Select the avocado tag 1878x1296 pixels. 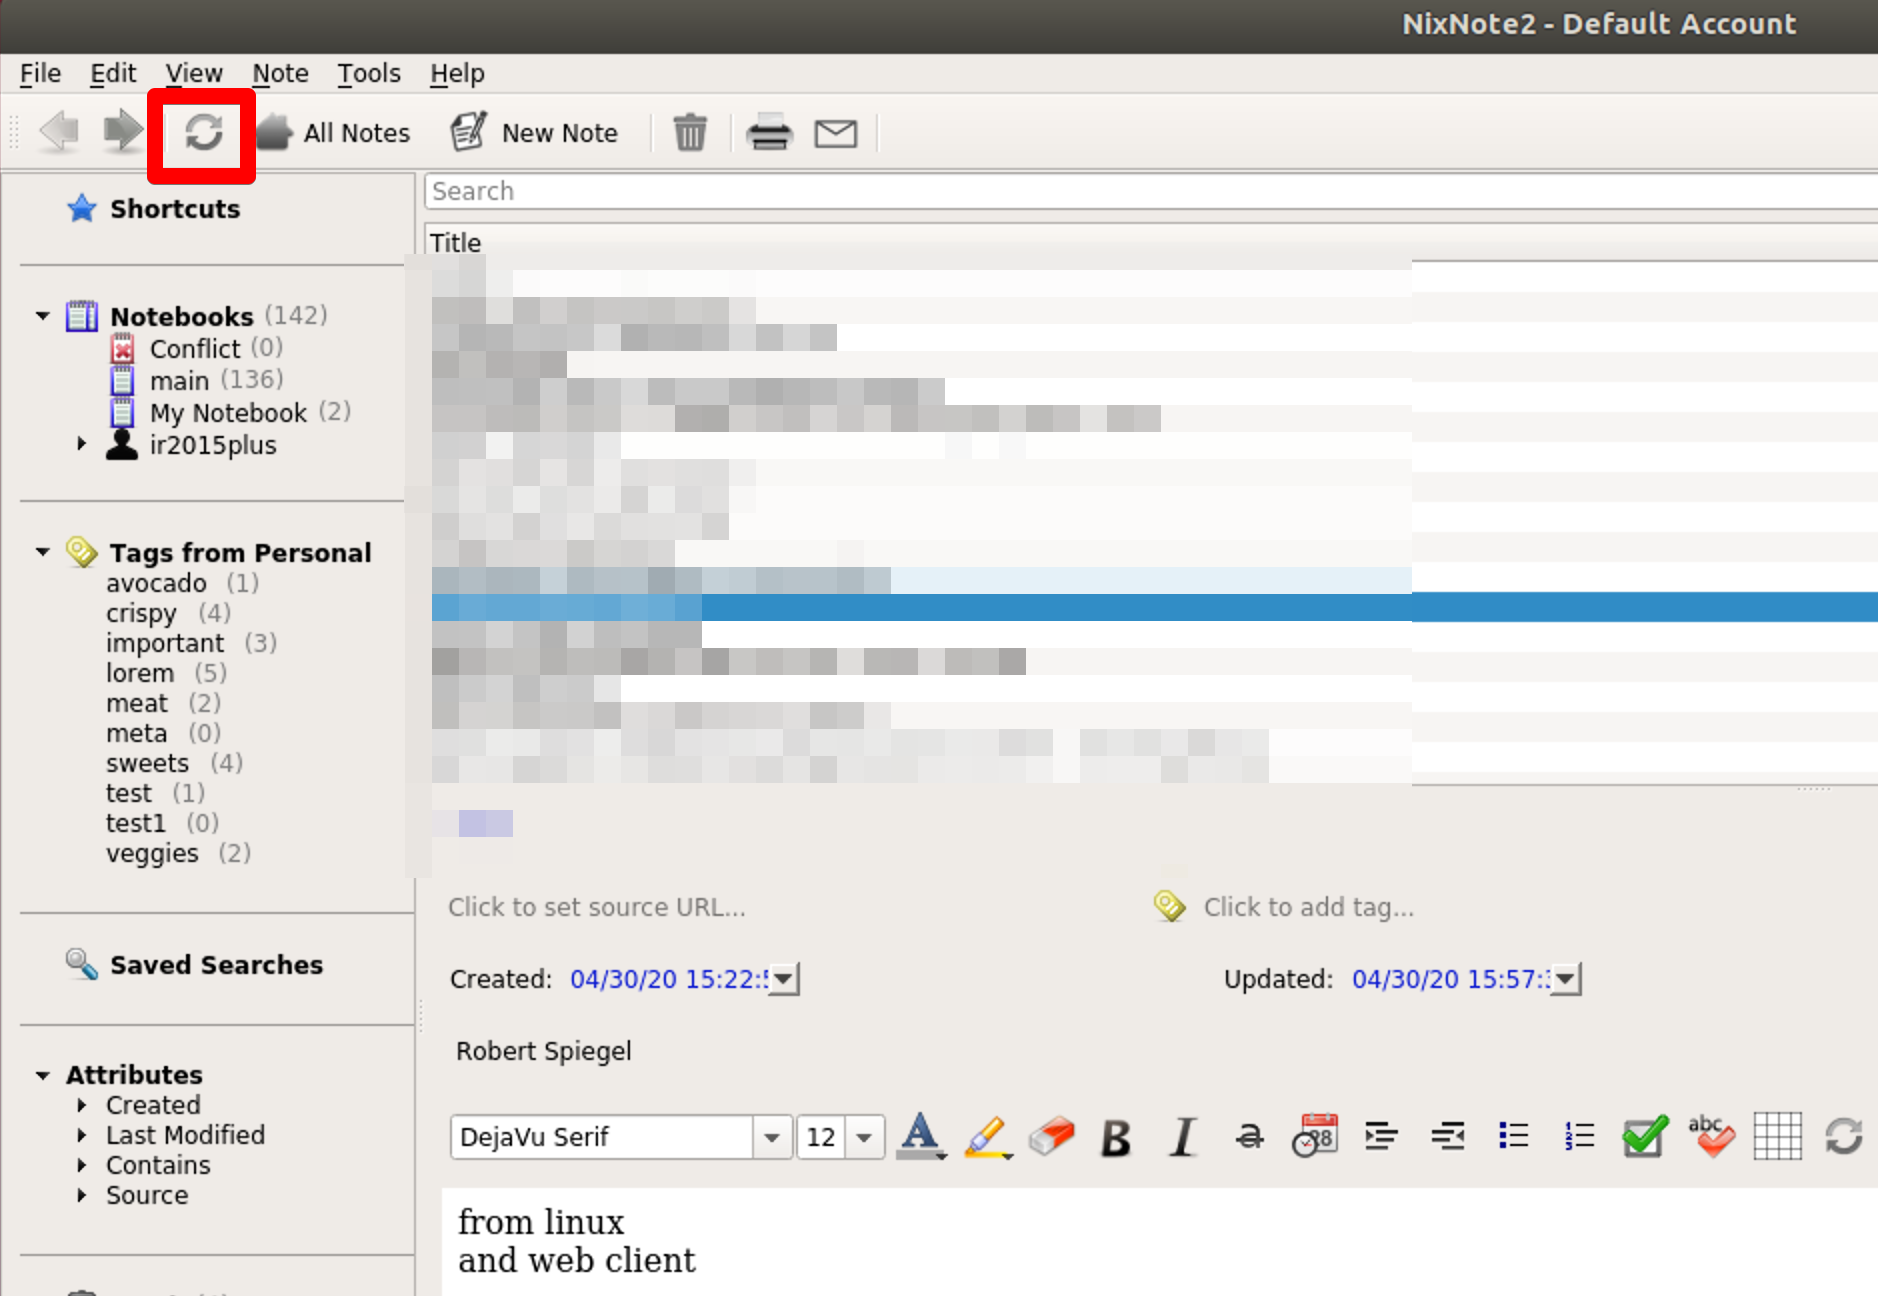click(x=156, y=583)
